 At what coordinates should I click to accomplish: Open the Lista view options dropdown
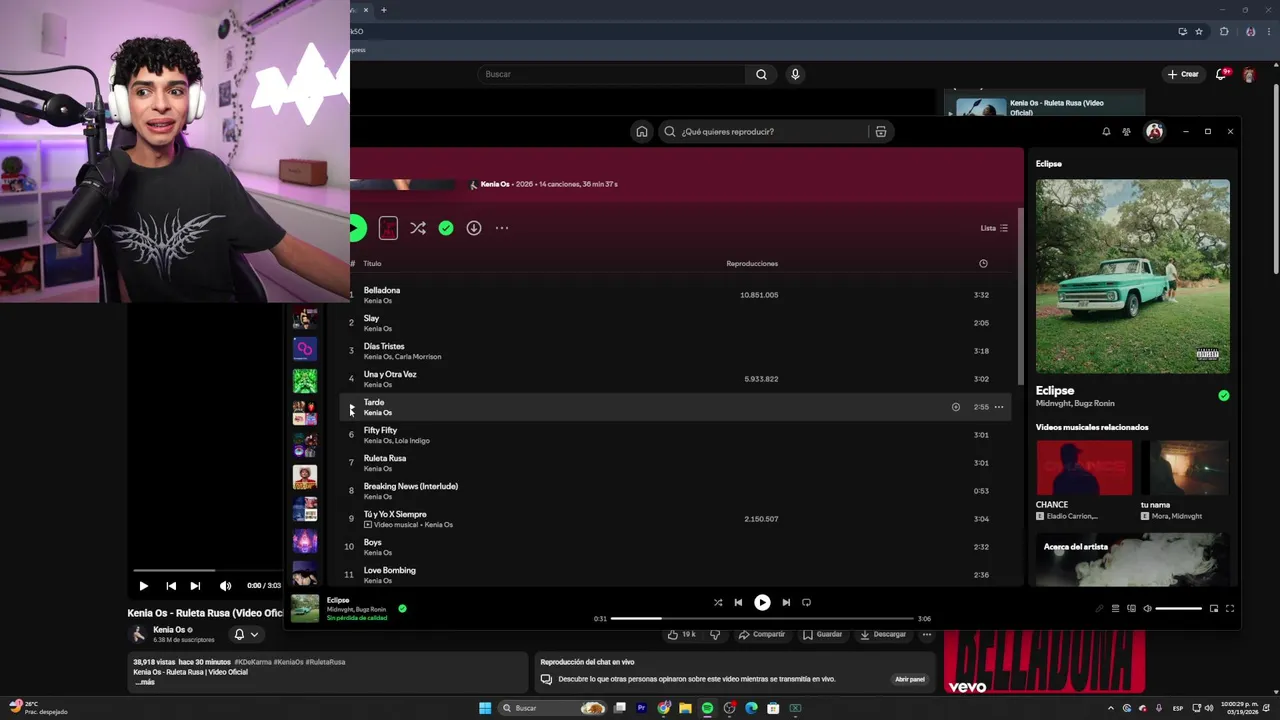[994, 228]
